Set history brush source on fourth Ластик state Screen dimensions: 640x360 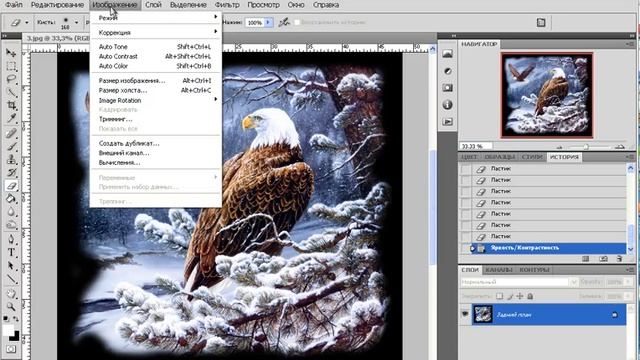tap(466, 202)
